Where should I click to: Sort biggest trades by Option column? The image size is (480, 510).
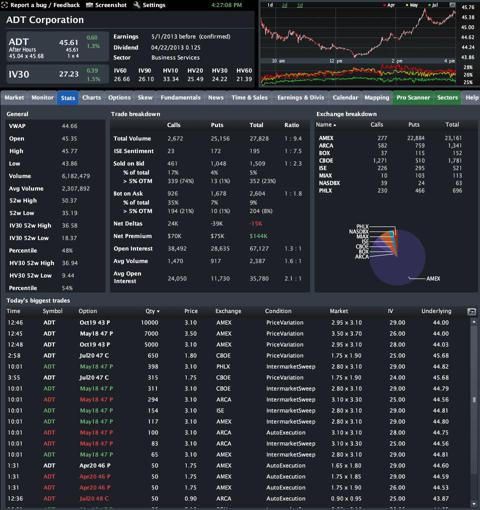(x=88, y=311)
